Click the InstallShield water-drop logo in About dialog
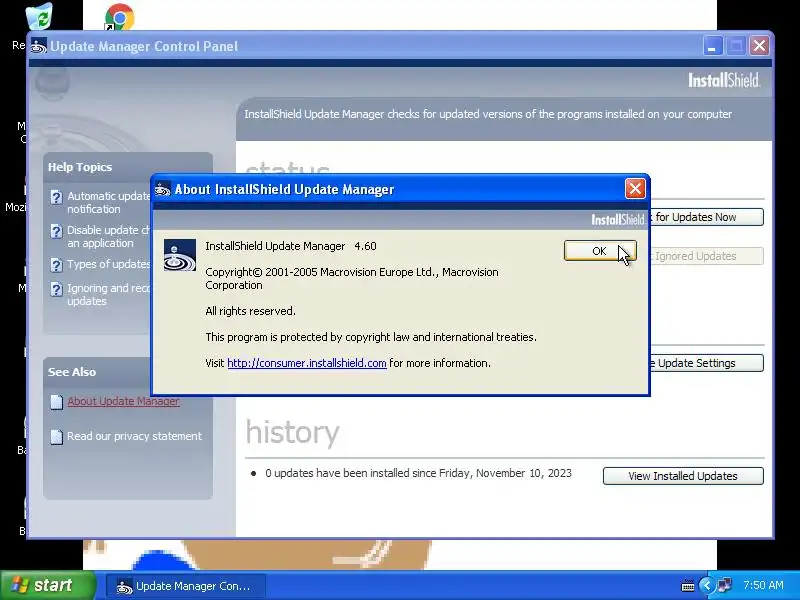The height and width of the screenshot is (600, 800). (180, 255)
